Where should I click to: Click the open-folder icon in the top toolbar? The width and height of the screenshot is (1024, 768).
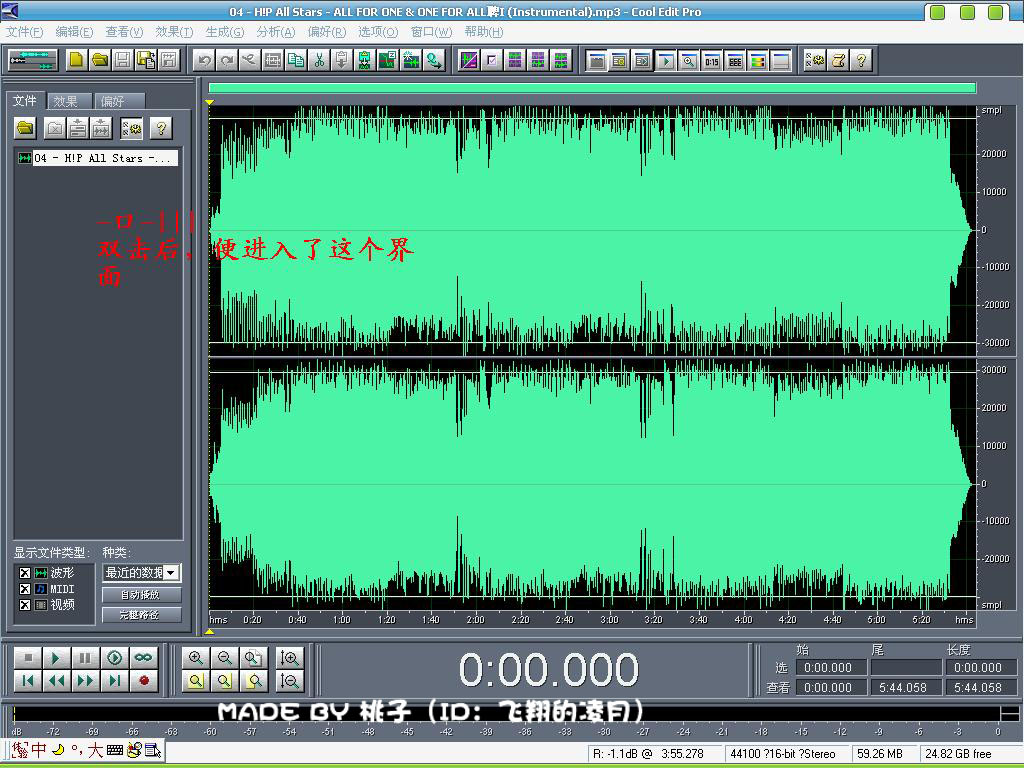[x=99, y=60]
